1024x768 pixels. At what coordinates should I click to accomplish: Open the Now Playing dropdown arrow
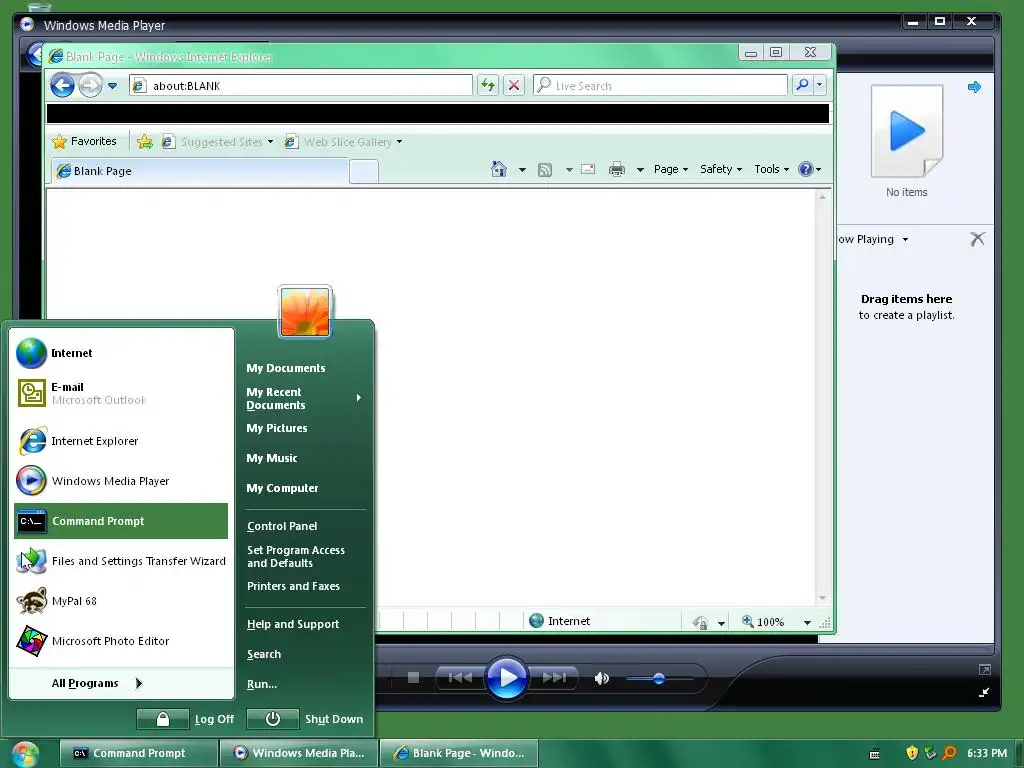coord(905,240)
